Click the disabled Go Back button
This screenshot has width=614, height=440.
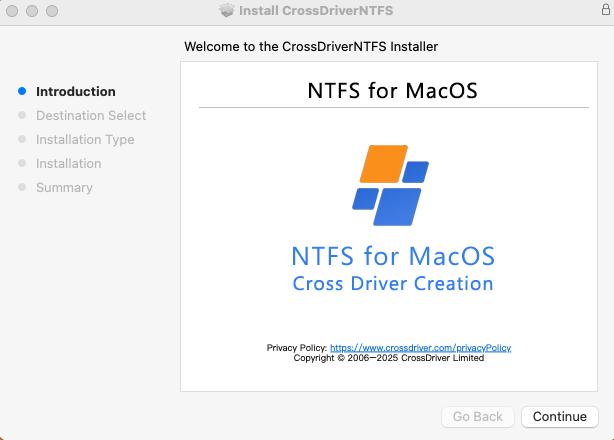(478, 417)
